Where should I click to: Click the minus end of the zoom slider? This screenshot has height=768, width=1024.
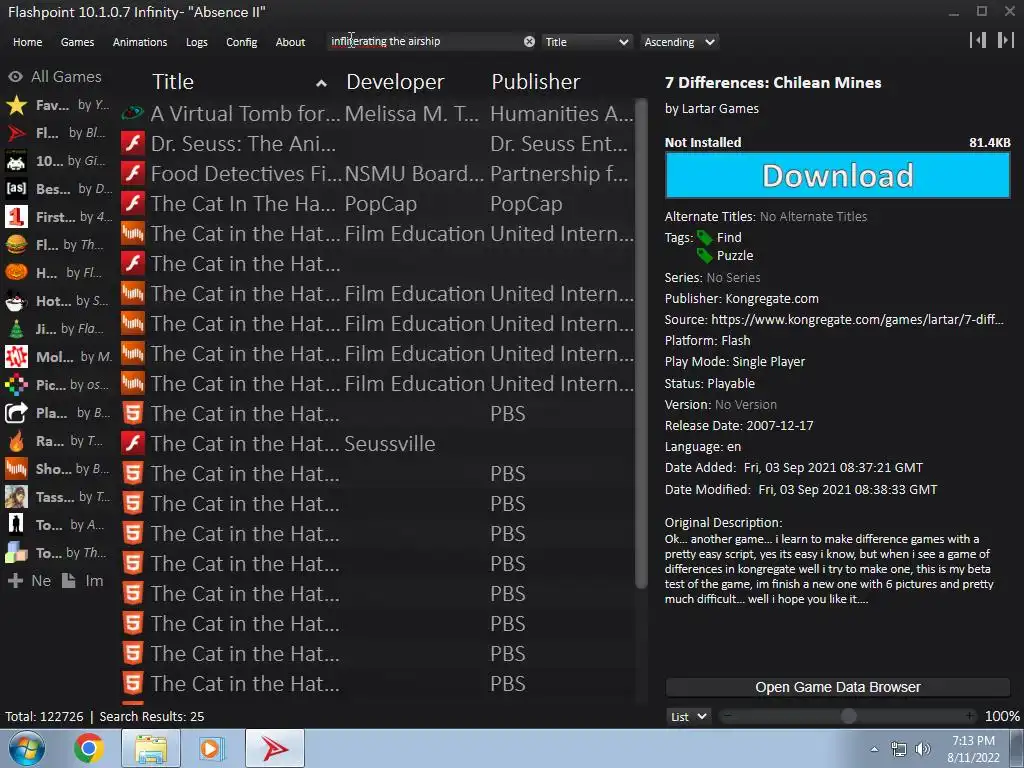[x=728, y=716]
